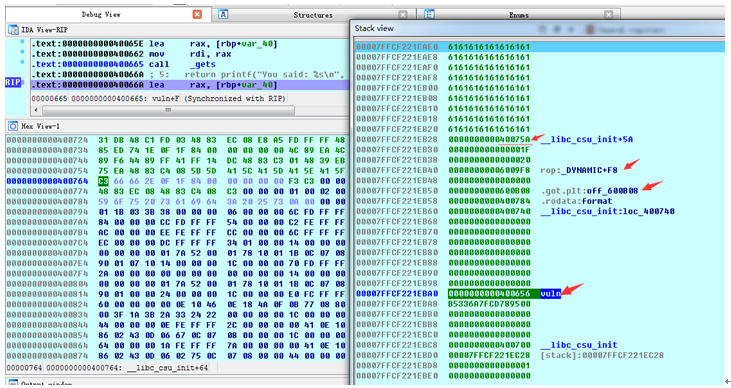This screenshot has width=731, height=388.
Task: Click the Enums tab icon
Action: click(x=429, y=14)
